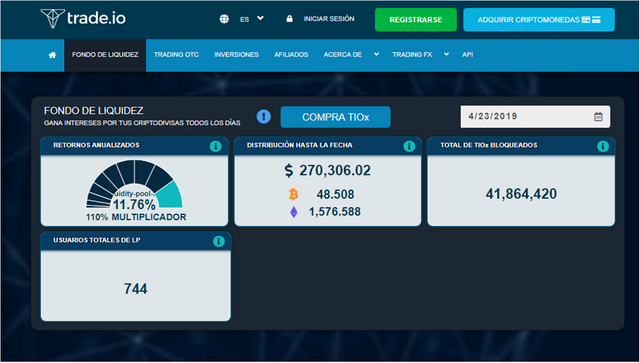Image resolution: width=640 pixels, height=363 pixels.
Task: Click the 48.508 Bitcoin amount
Action: (335, 194)
